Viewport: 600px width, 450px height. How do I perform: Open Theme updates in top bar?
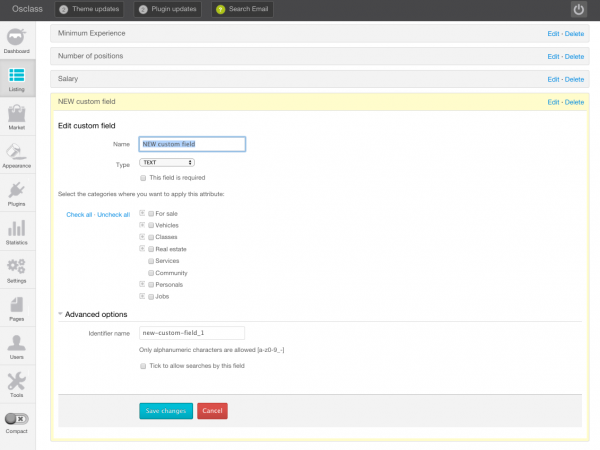89,9
